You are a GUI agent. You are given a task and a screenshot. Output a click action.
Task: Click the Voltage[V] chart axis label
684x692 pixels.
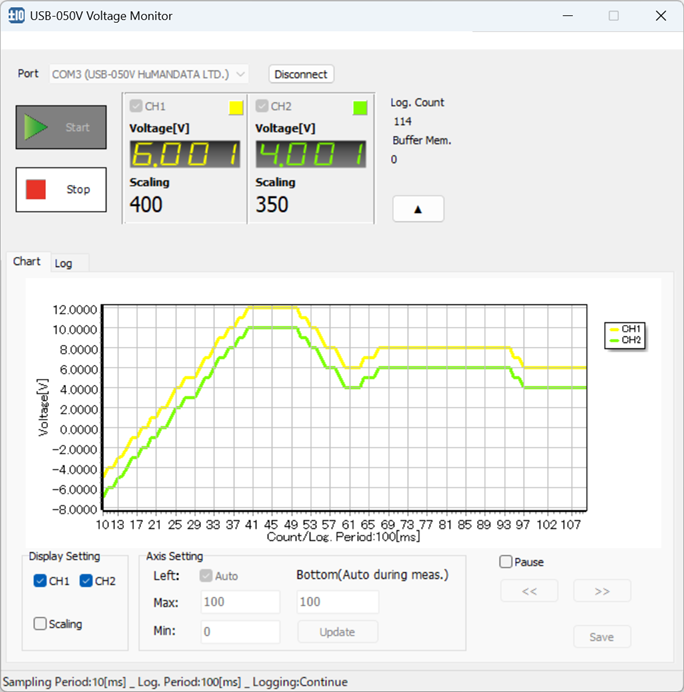pyautogui.click(x=43, y=407)
